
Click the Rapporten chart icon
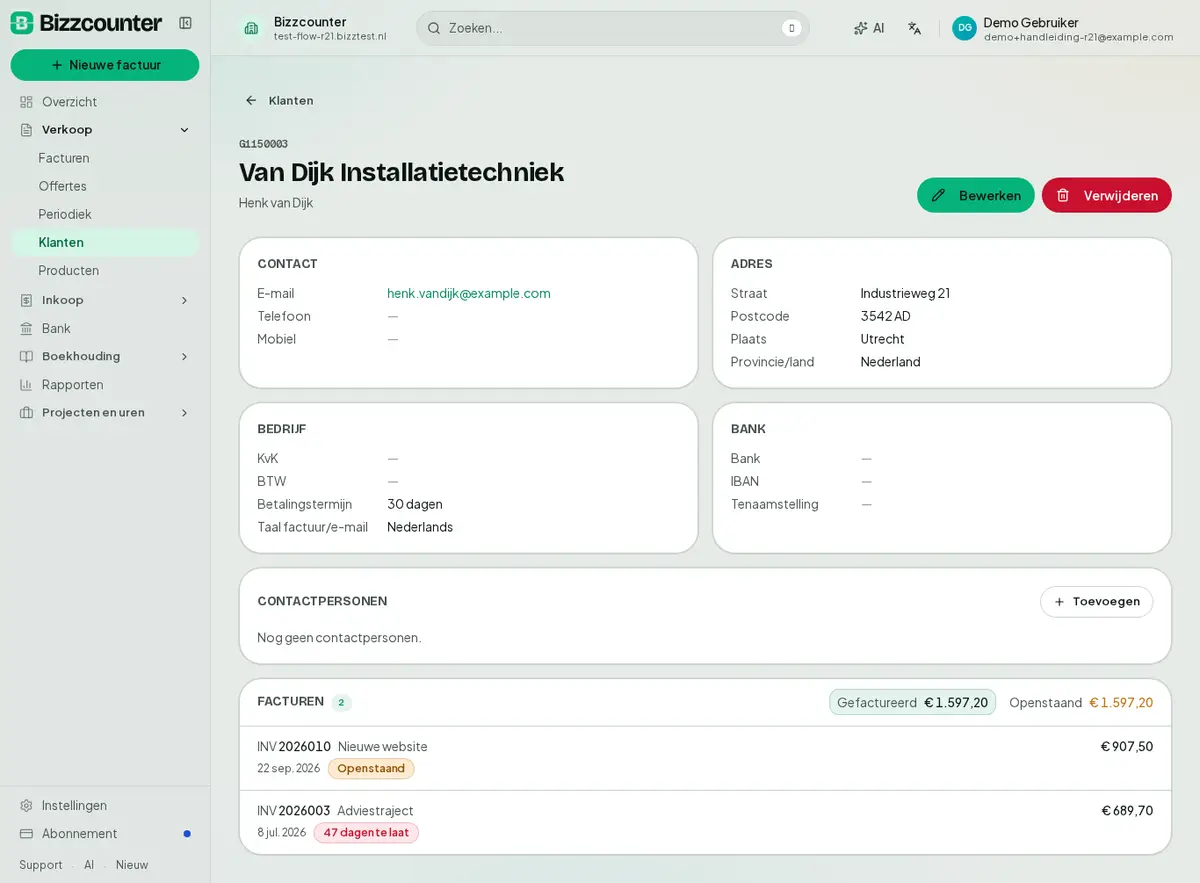pos(26,384)
